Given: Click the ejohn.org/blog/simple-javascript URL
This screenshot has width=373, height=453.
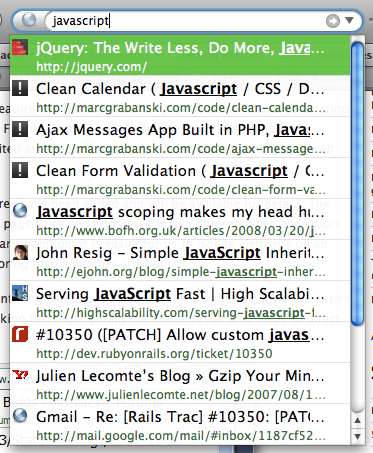Looking at the screenshot, I should (x=181, y=272).
